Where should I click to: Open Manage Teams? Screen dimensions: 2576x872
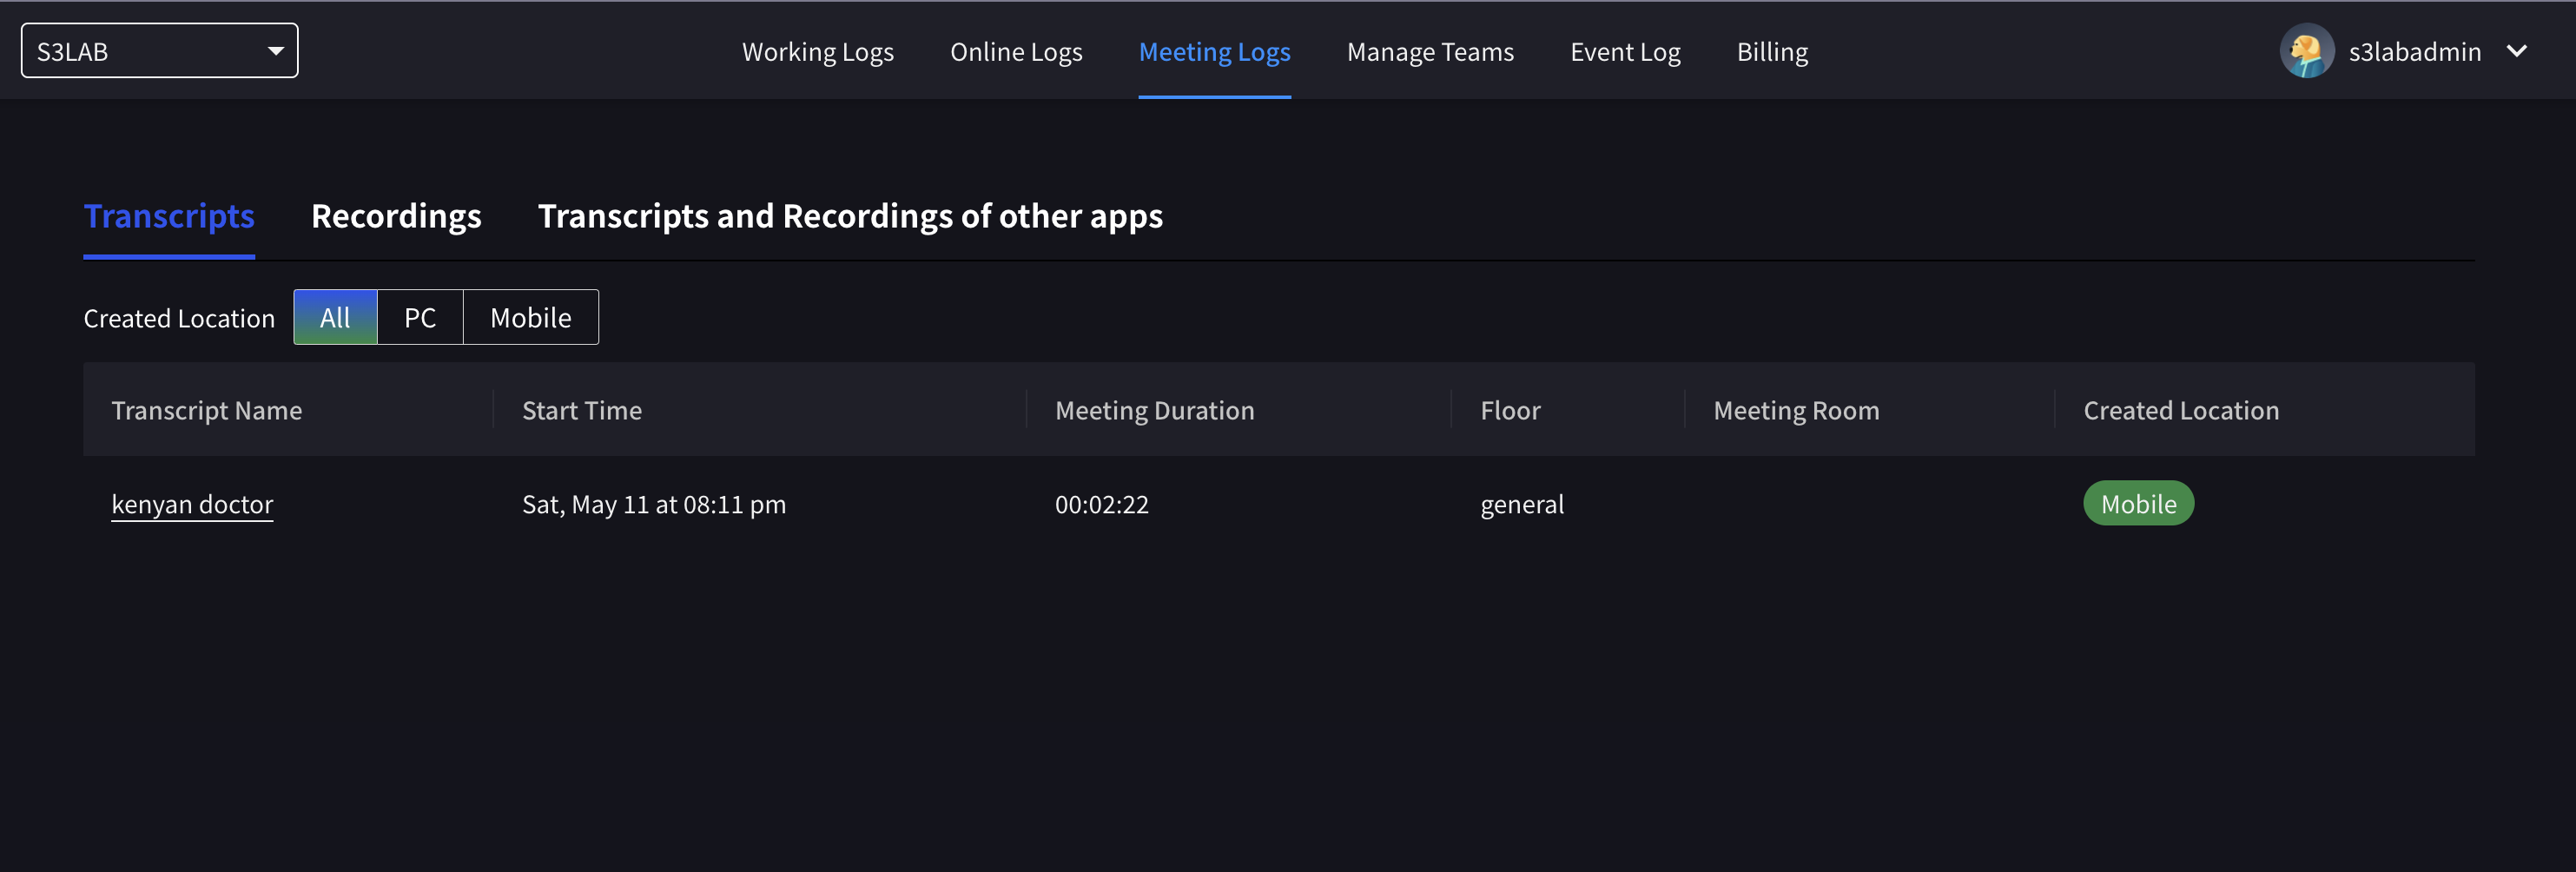(1429, 52)
